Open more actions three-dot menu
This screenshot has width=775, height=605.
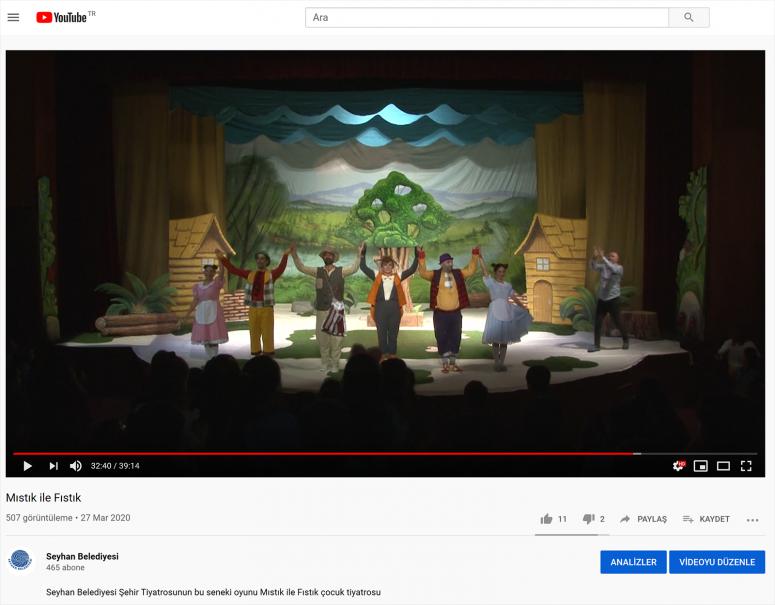tap(752, 519)
